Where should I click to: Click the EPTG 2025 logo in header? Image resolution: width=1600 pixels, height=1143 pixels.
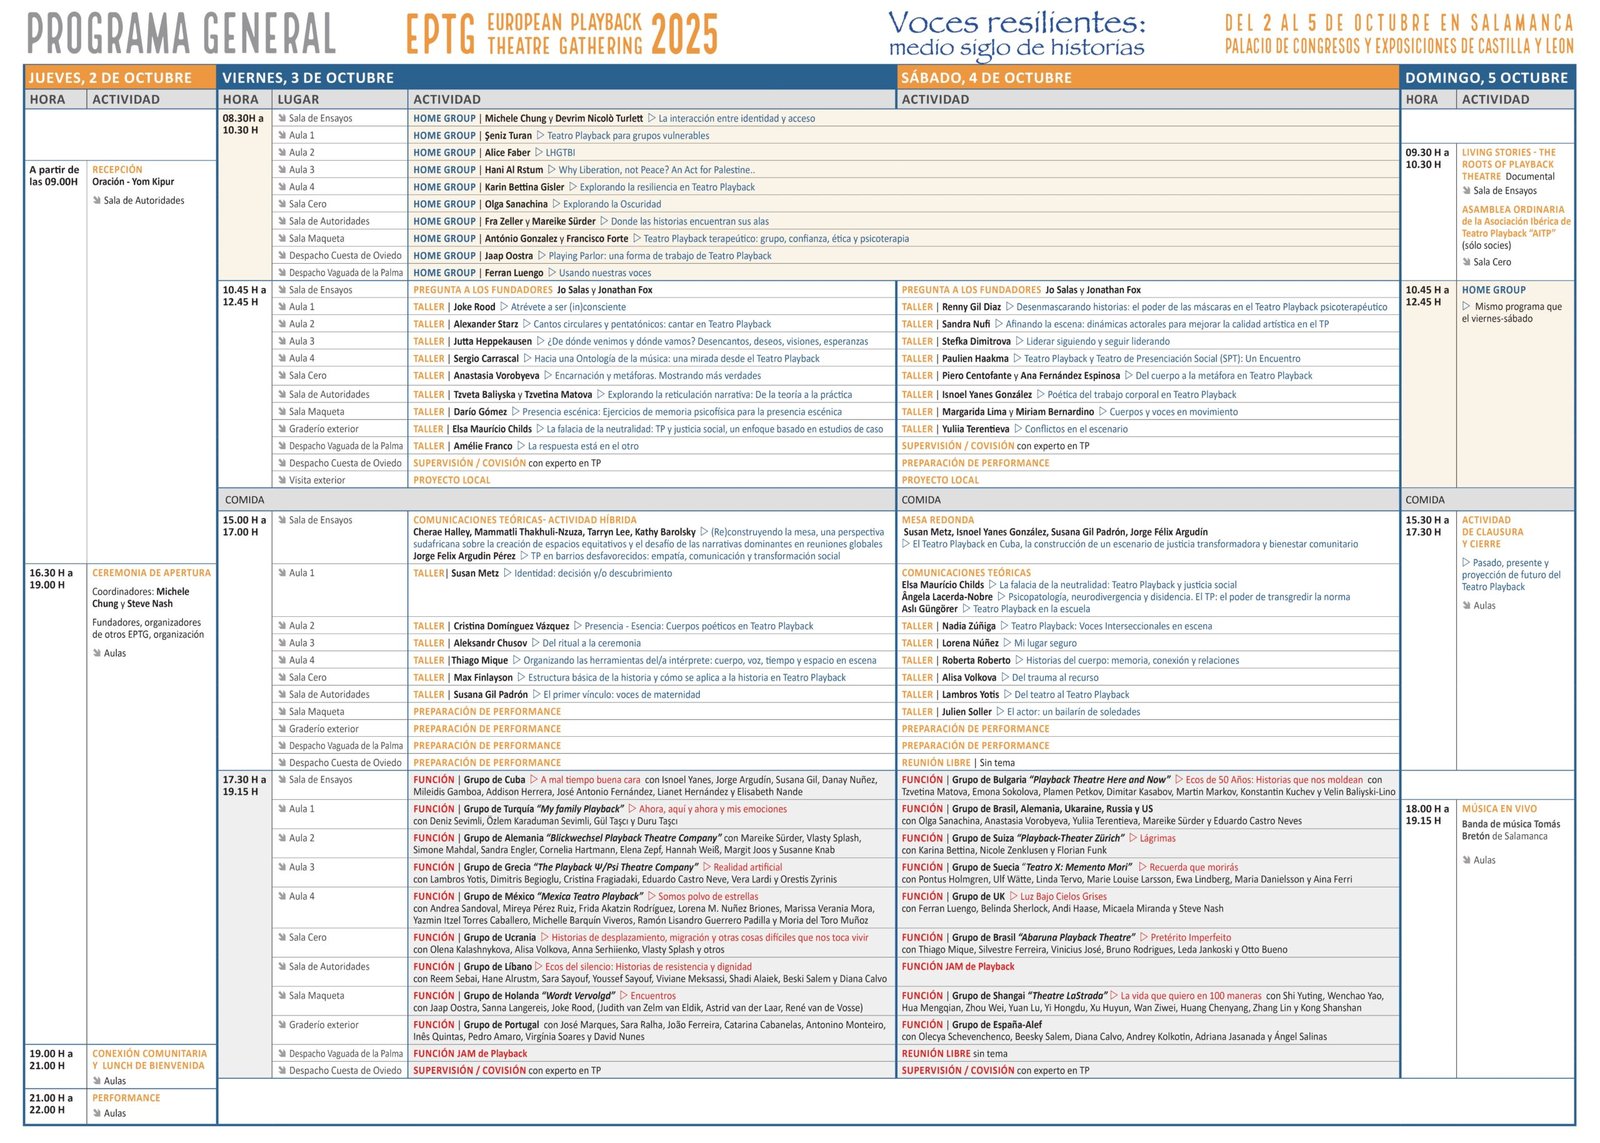click(x=561, y=34)
